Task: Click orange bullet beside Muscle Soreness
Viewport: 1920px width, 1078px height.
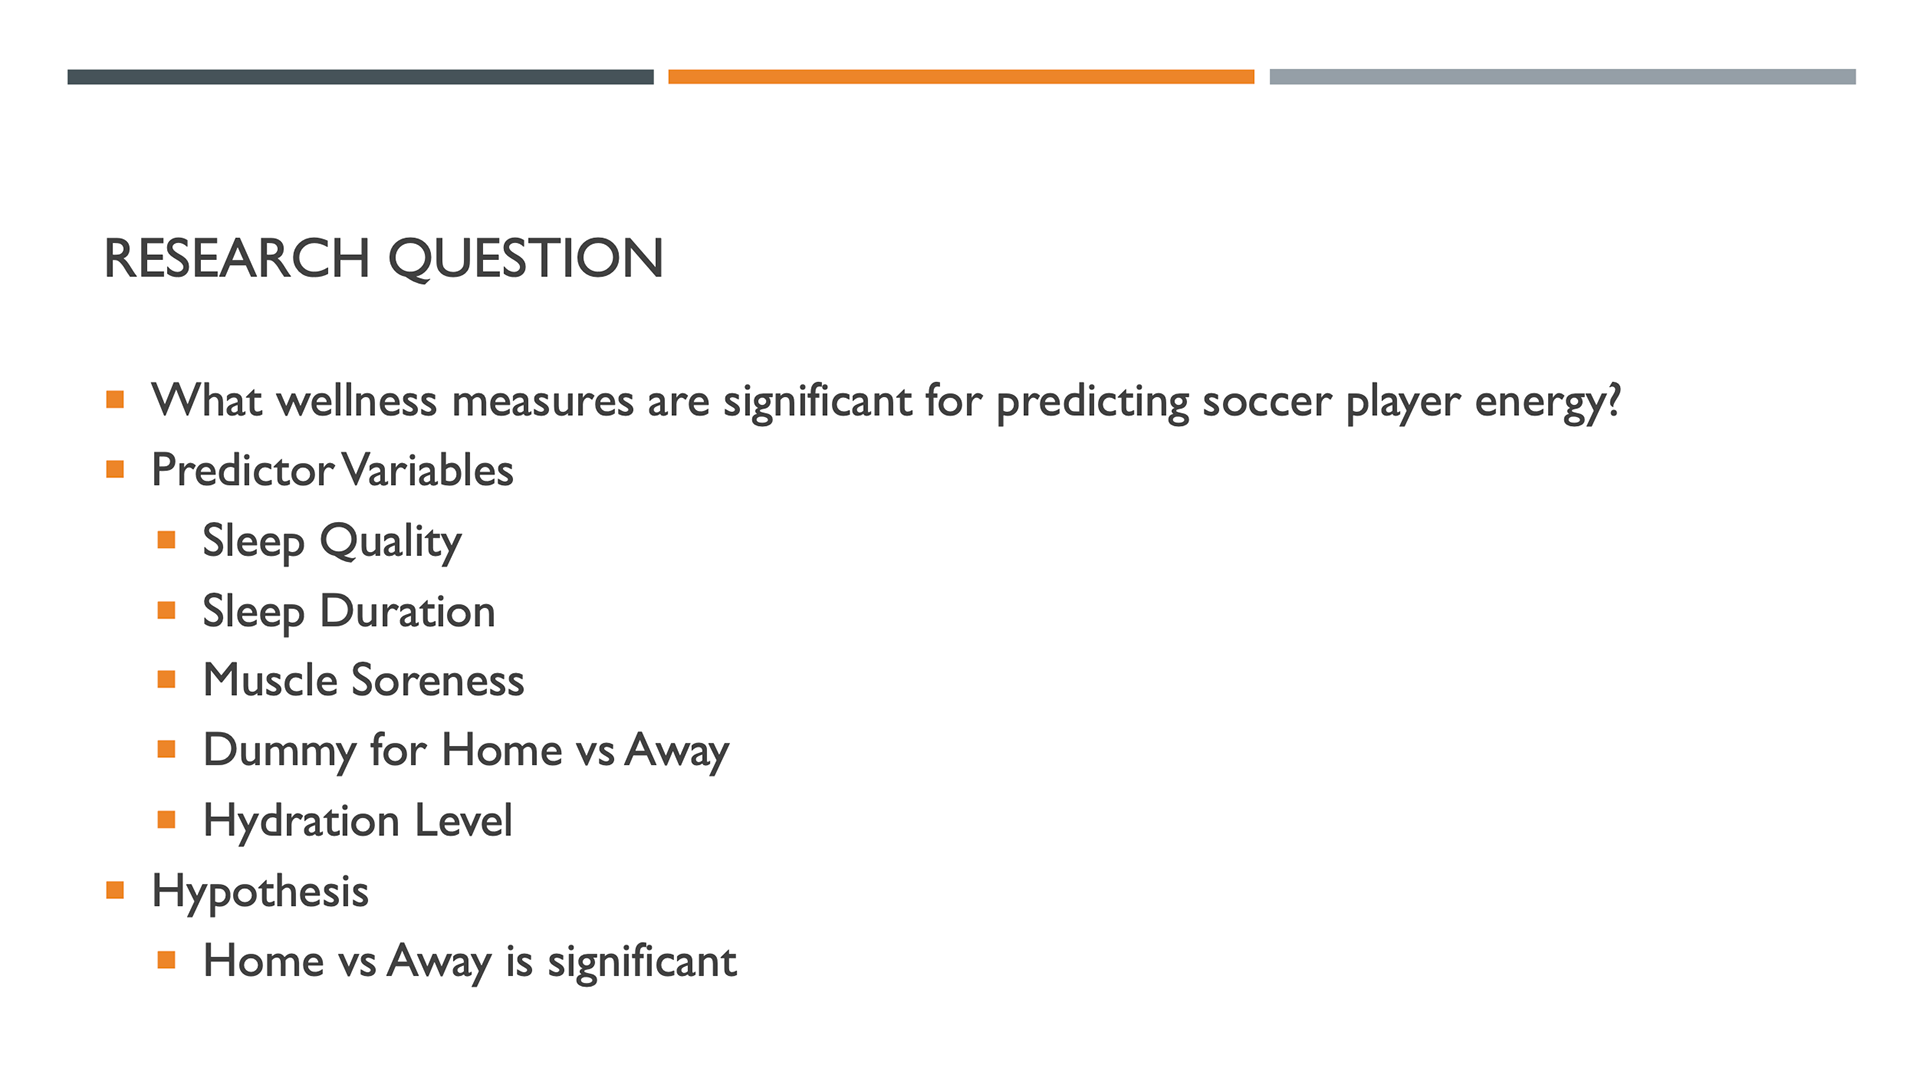Action: (166, 680)
